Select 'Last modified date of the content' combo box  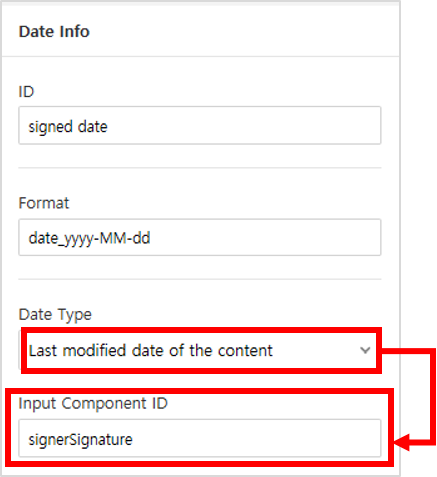point(199,350)
